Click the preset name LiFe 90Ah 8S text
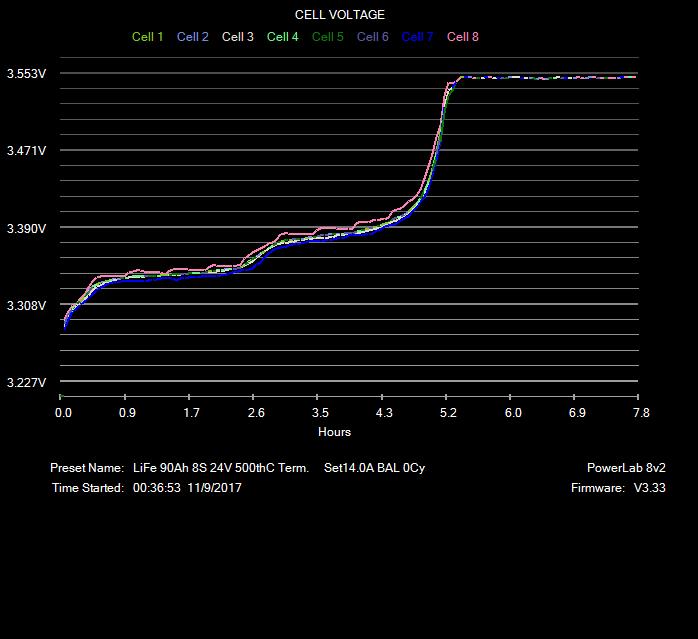This screenshot has width=698, height=639. [220, 468]
